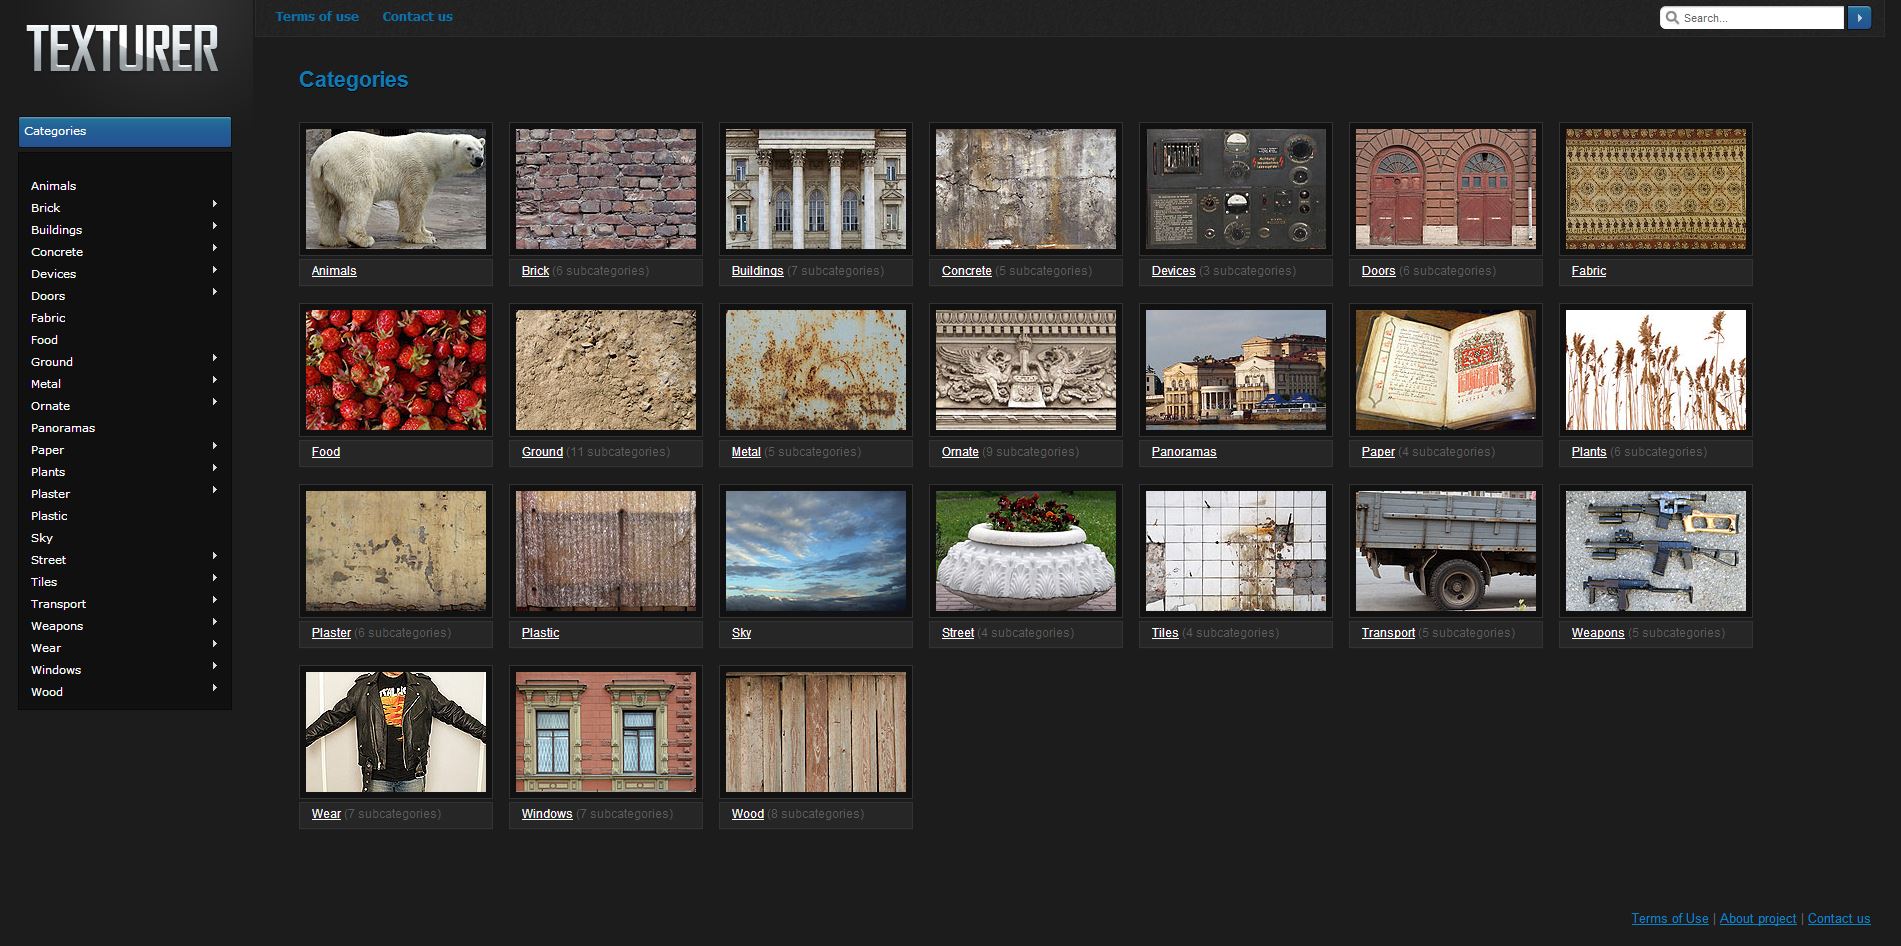Click the Categories page heading
Viewport: 1901px width, 946px height.
(353, 80)
